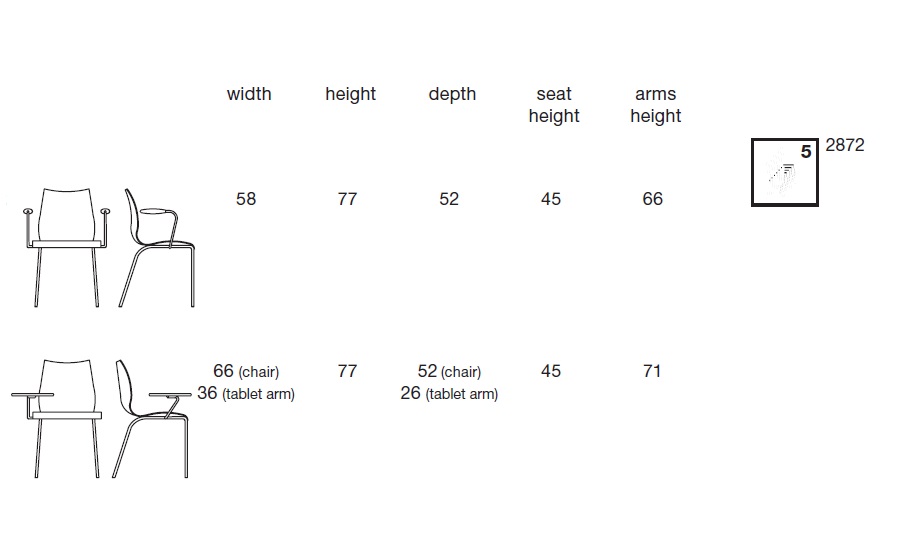Click the stacking icon showing number 5
Viewport: 913px width, 546px height.
pos(785,172)
